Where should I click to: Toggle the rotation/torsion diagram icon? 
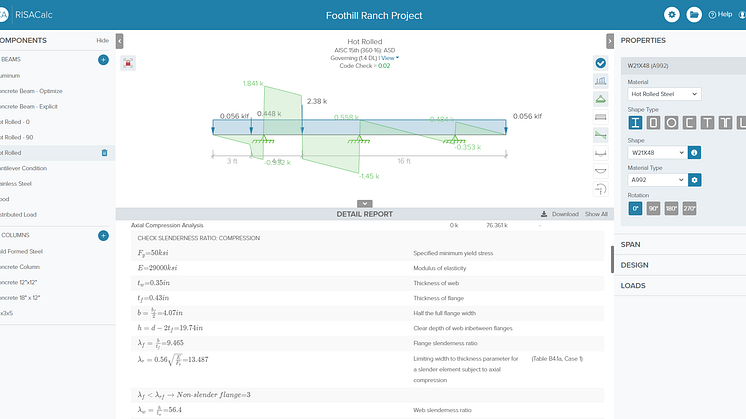click(x=600, y=189)
